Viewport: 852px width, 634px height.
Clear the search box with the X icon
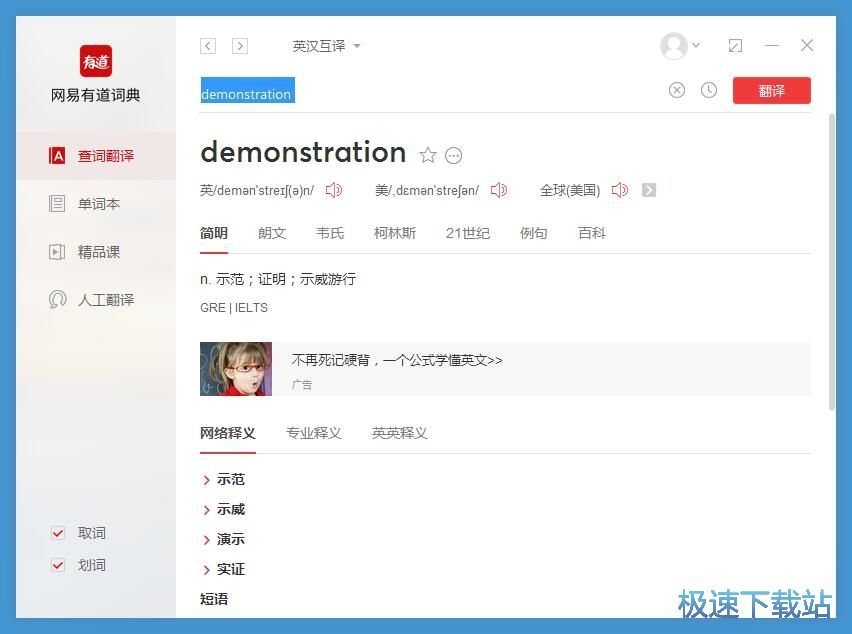click(x=676, y=90)
